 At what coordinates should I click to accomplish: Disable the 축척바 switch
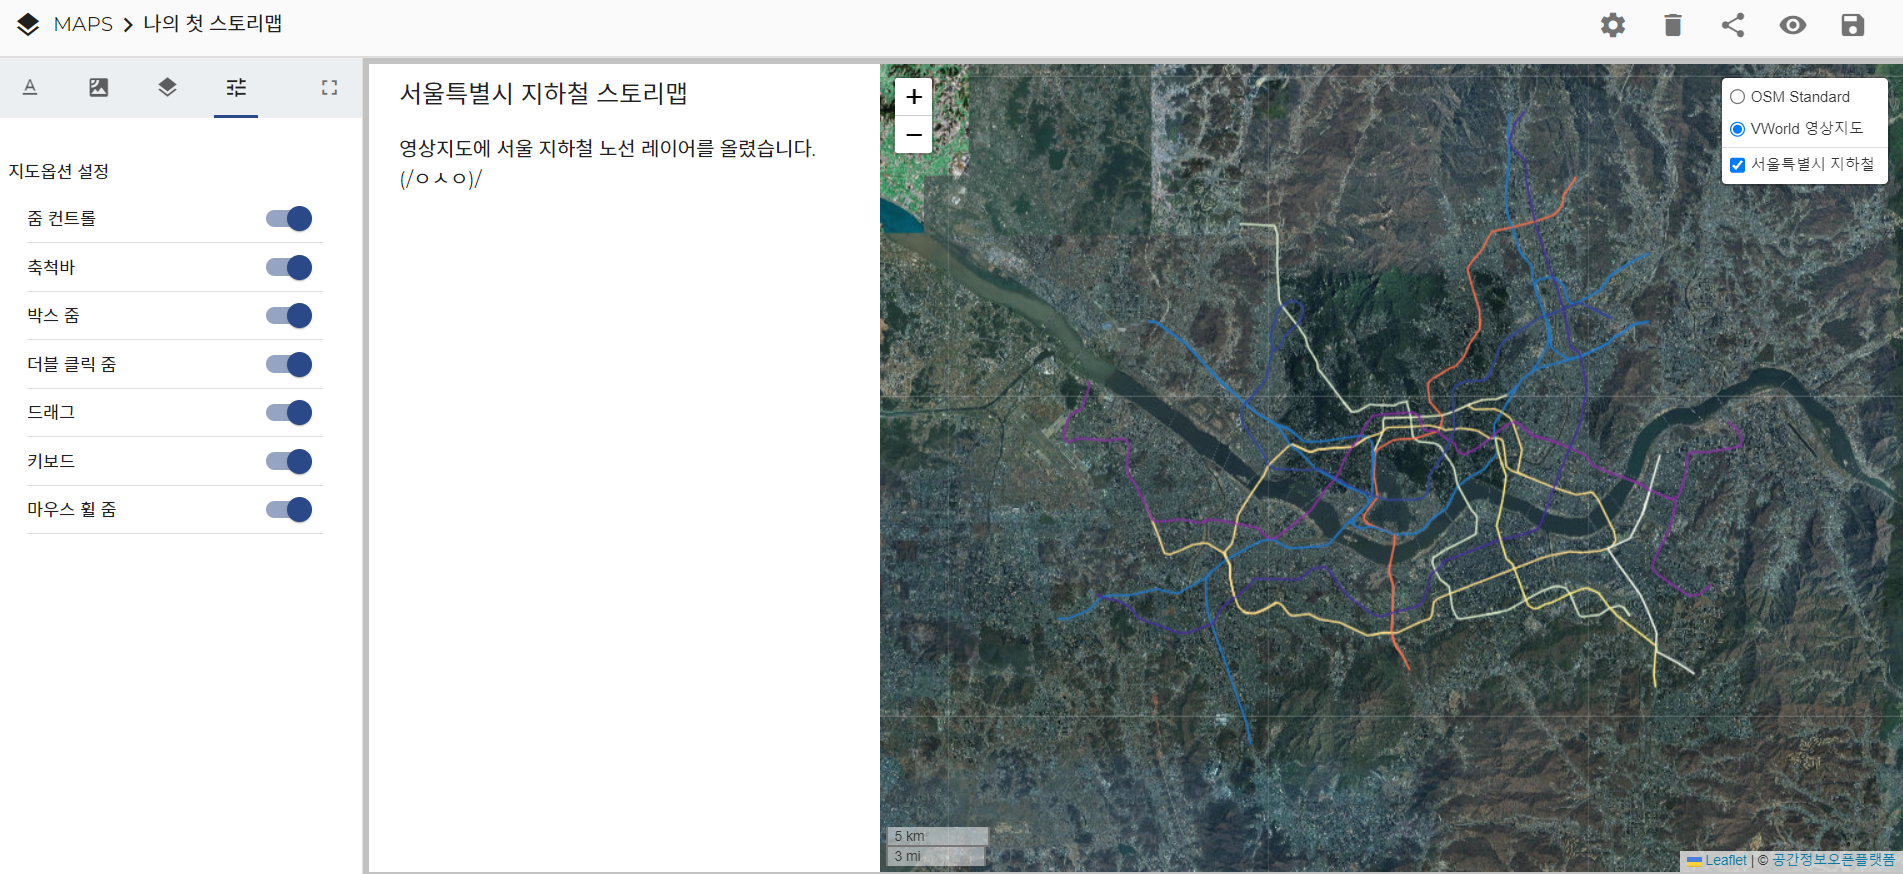(x=289, y=268)
